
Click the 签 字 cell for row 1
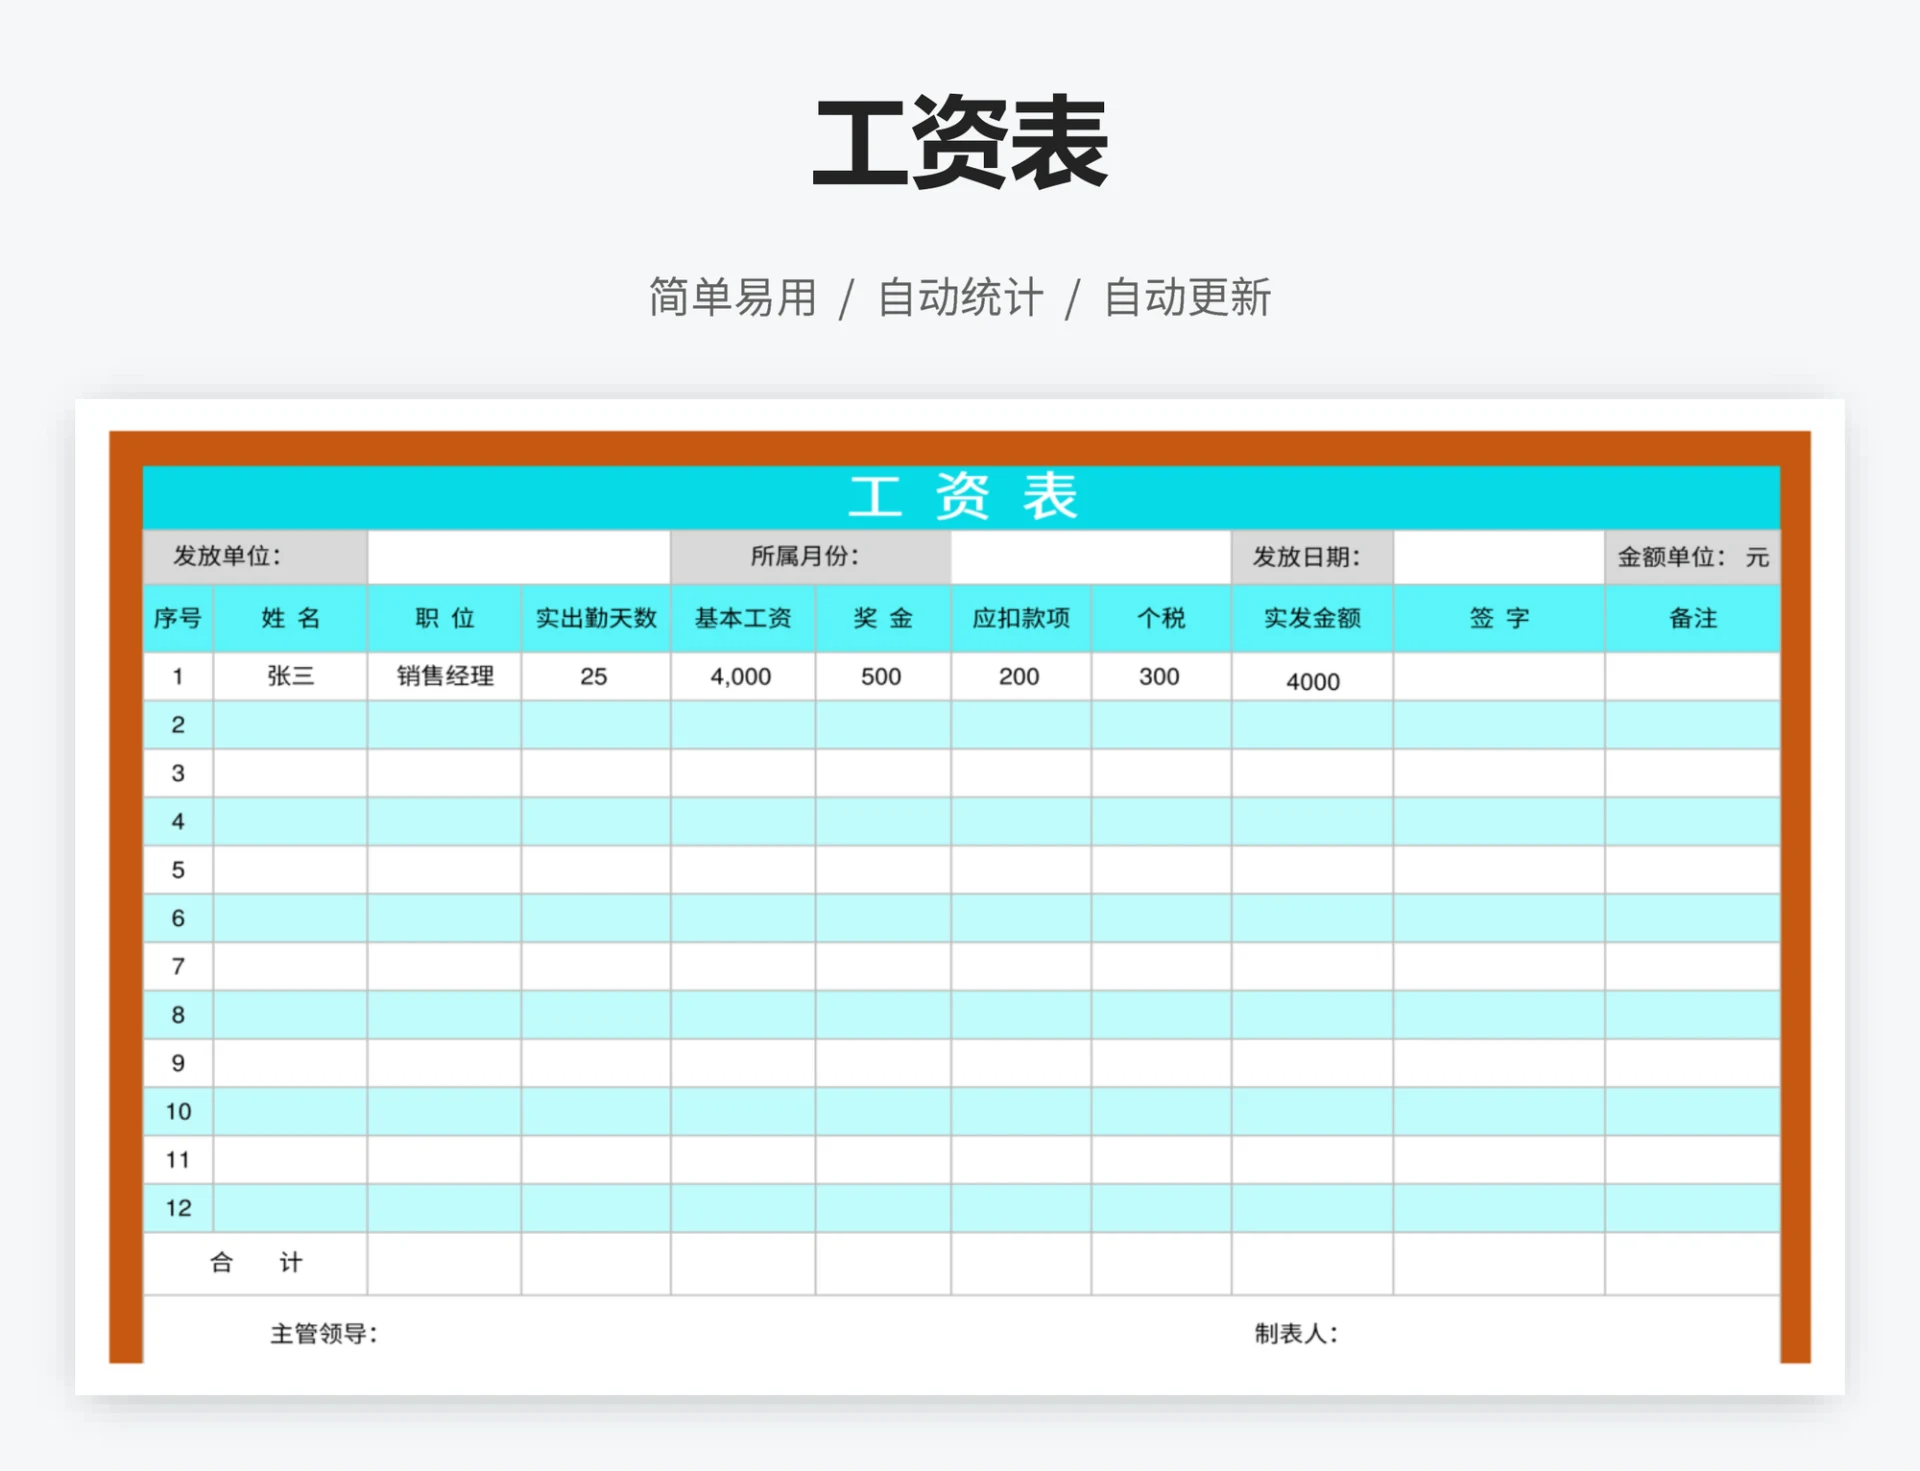pyautogui.click(x=1498, y=676)
